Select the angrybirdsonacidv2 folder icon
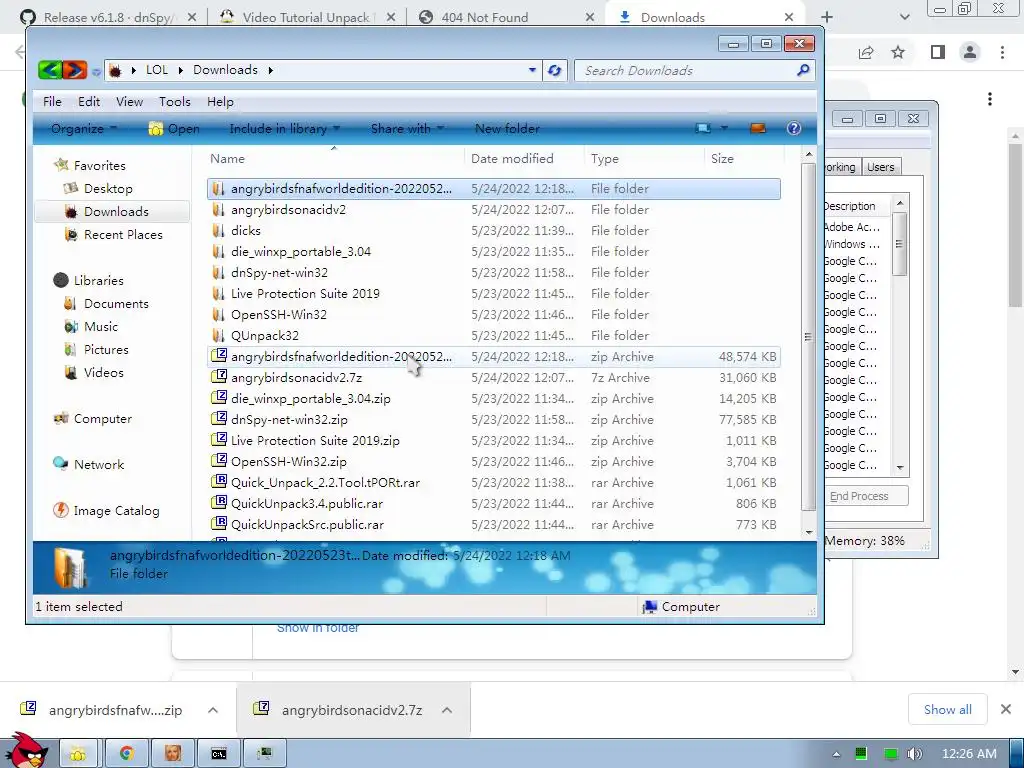 point(219,210)
